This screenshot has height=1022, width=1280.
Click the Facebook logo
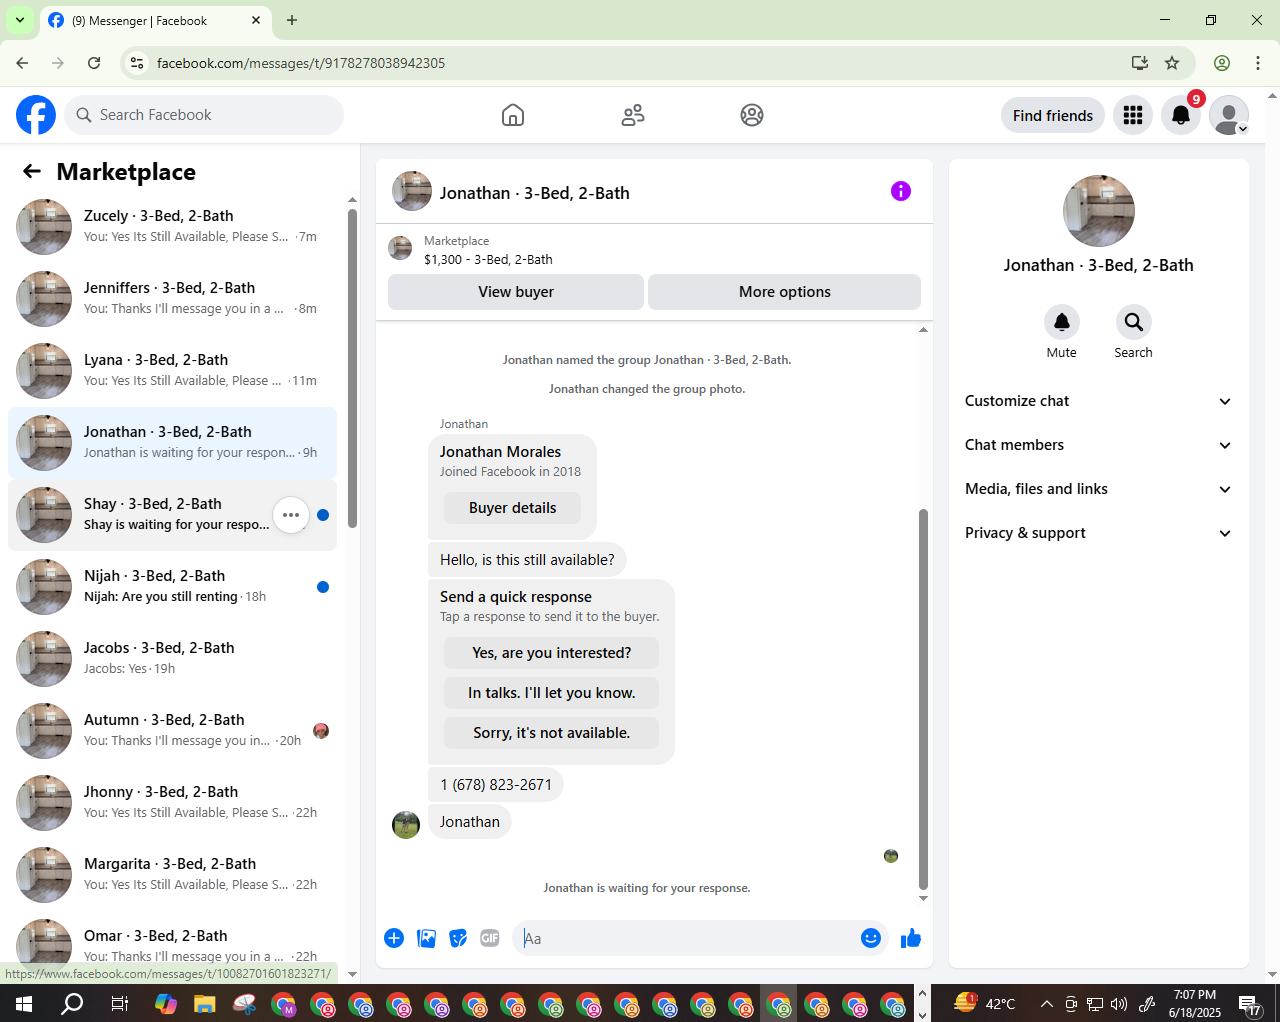pos(36,115)
